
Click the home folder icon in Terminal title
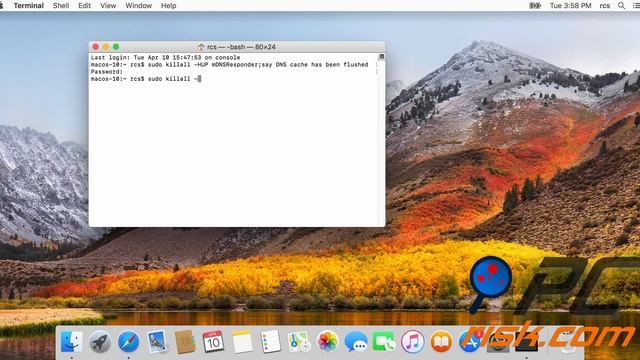pos(201,47)
